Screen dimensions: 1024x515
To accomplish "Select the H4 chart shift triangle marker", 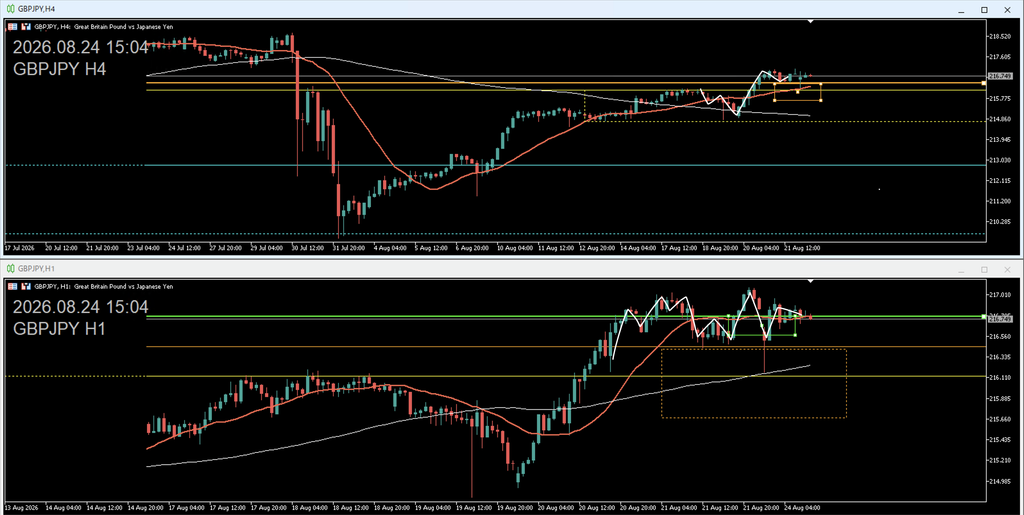I will [x=810, y=22].
